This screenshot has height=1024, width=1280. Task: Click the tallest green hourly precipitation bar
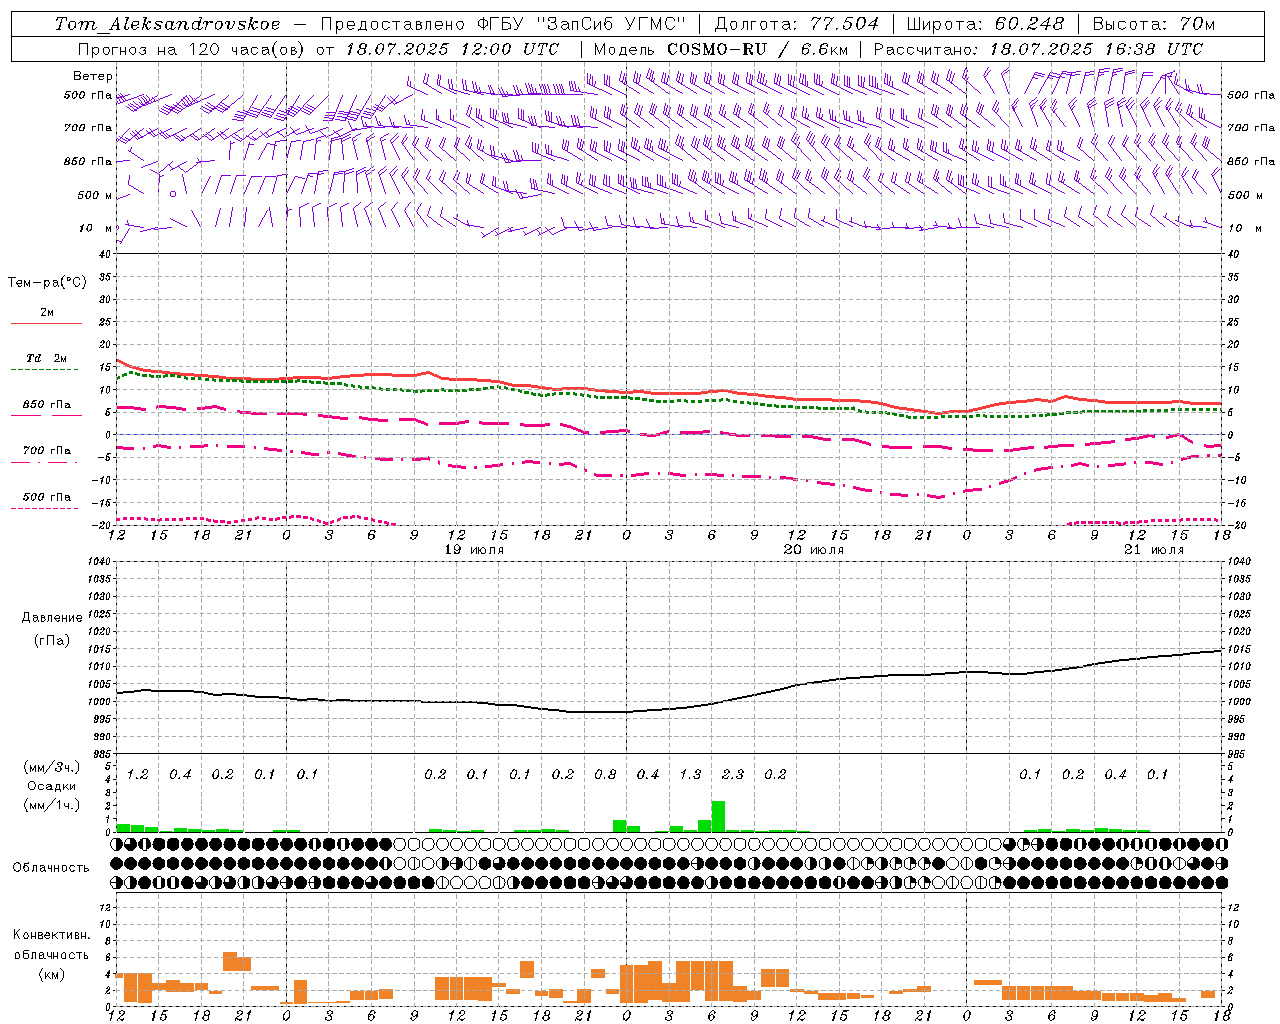[x=718, y=816]
